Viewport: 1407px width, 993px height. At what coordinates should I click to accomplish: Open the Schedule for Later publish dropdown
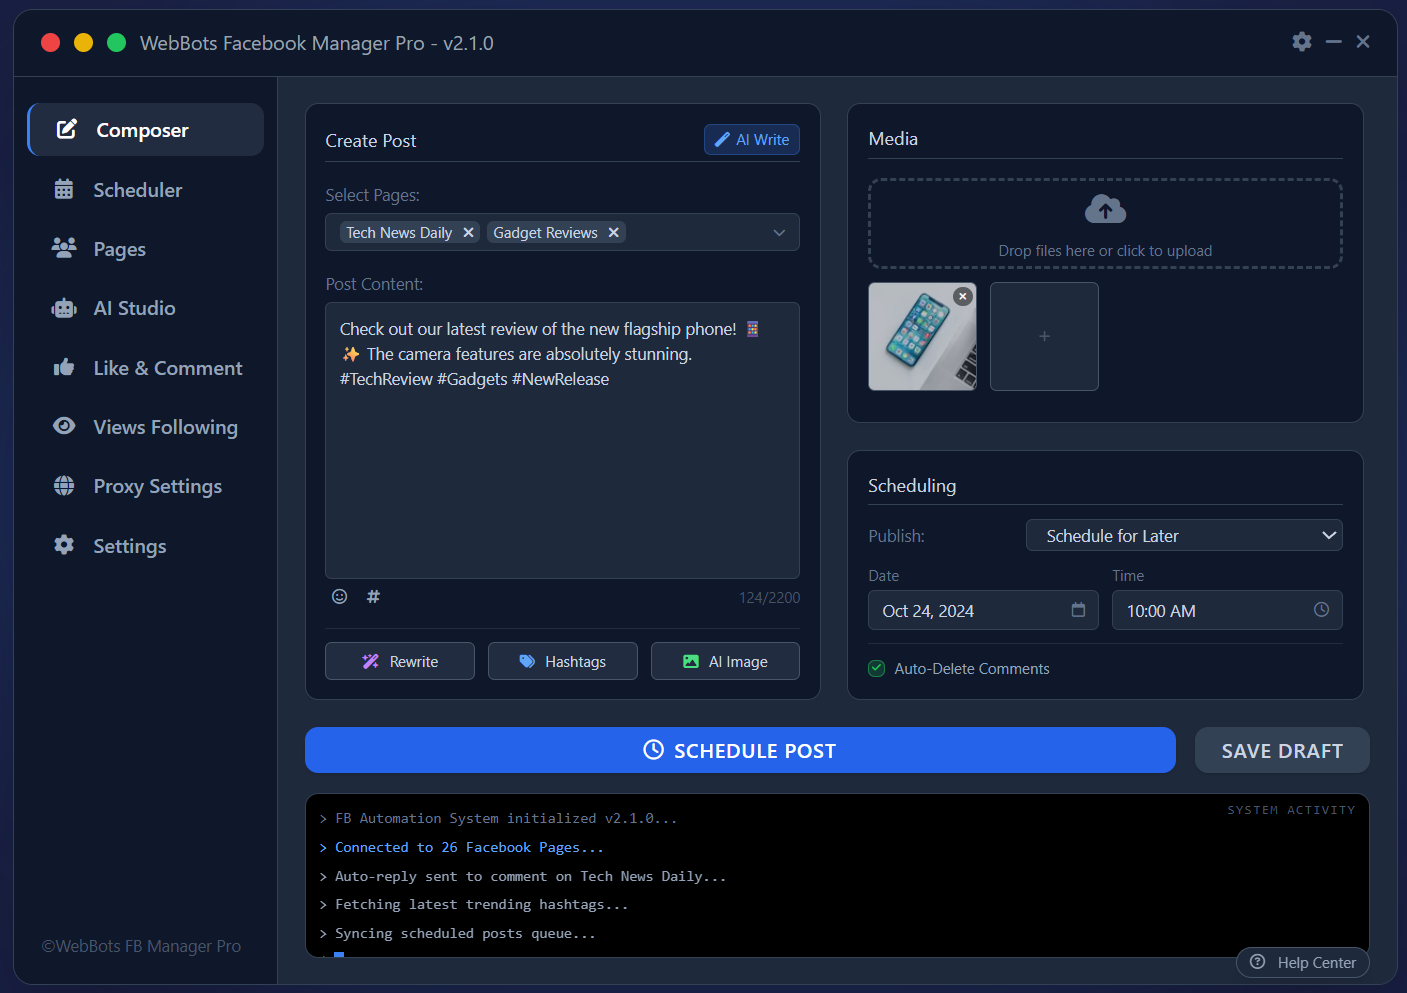(1184, 535)
